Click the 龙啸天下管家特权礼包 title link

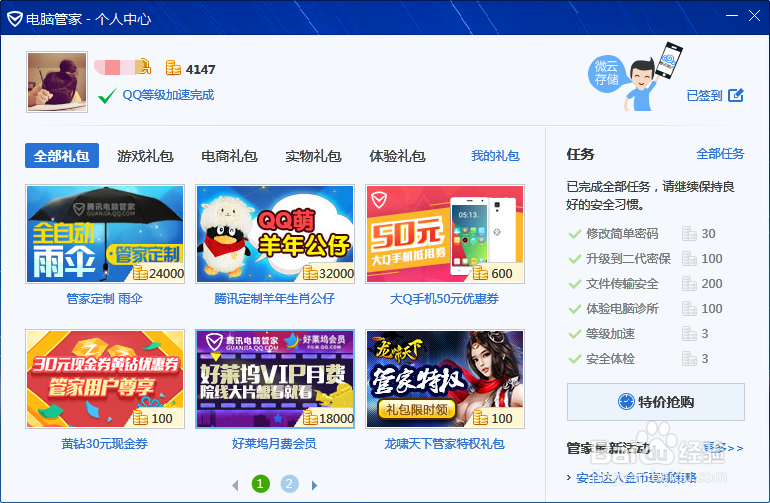[444, 444]
